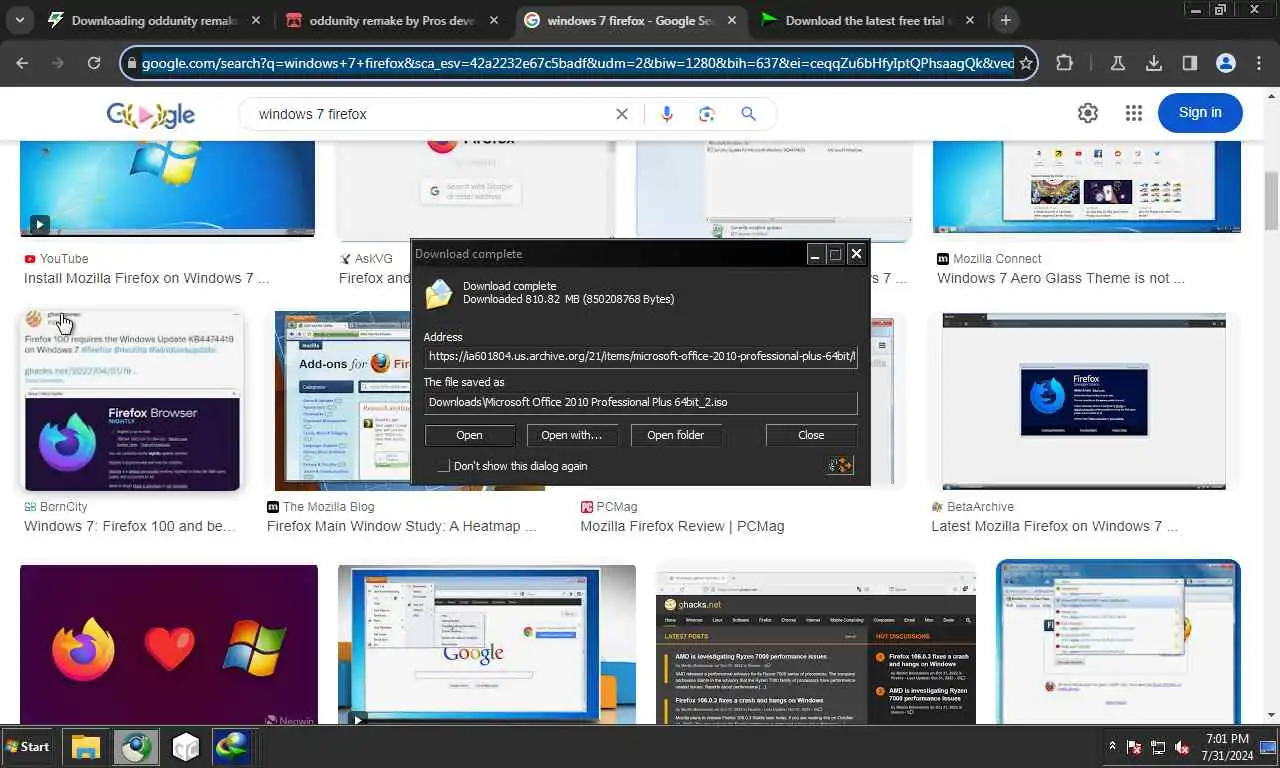The width and height of the screenshot is (1280, 768).
Task: Open Google quick settings gear
Action: point(1088,113)
